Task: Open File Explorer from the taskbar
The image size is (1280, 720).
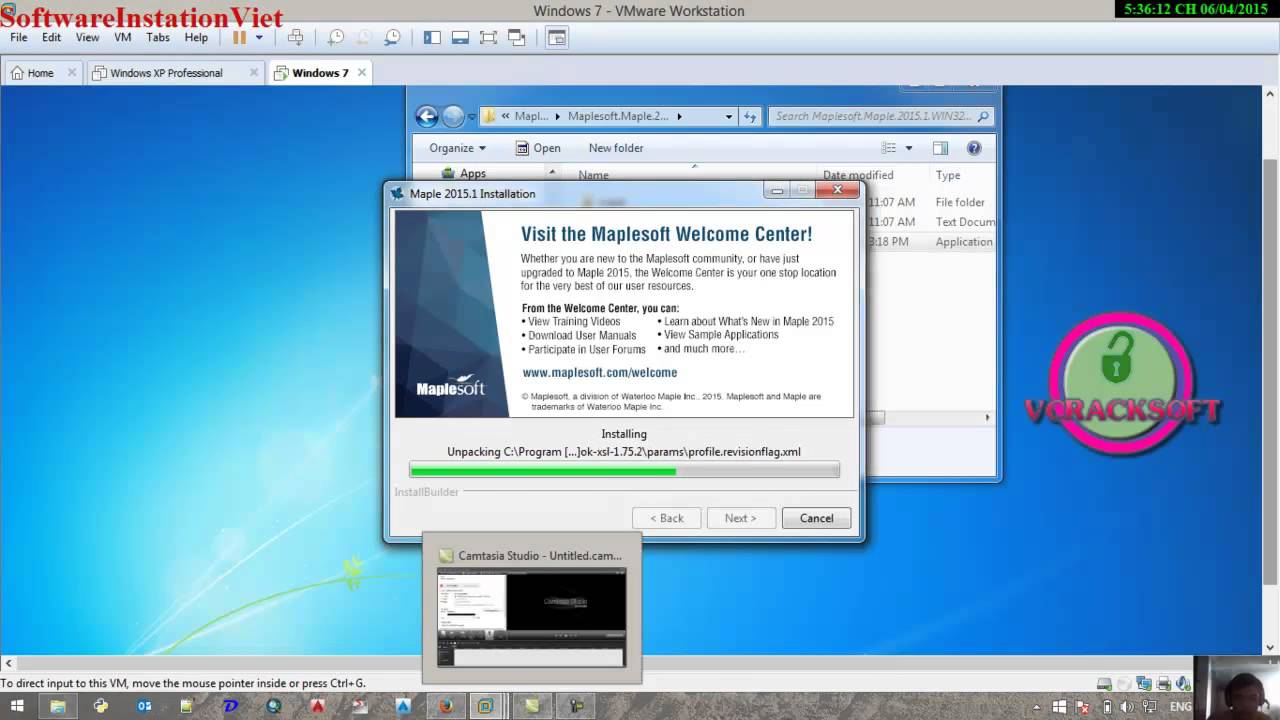Action: pyautogui.click(x=57, y=706)
